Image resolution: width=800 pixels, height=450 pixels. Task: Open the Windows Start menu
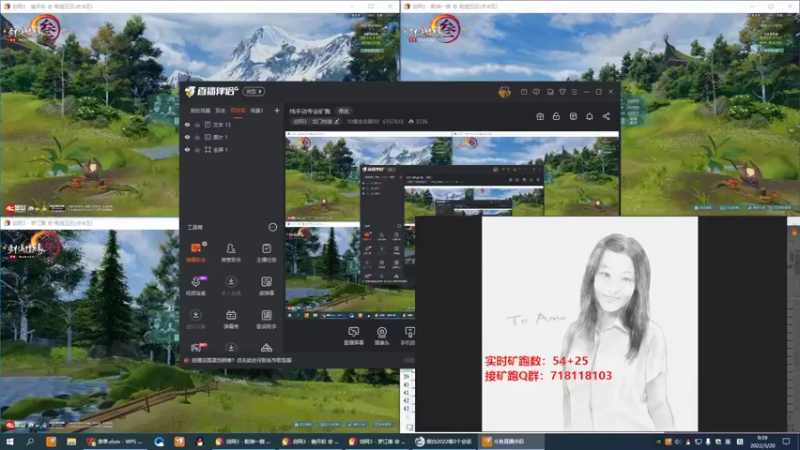coord(9,441)
